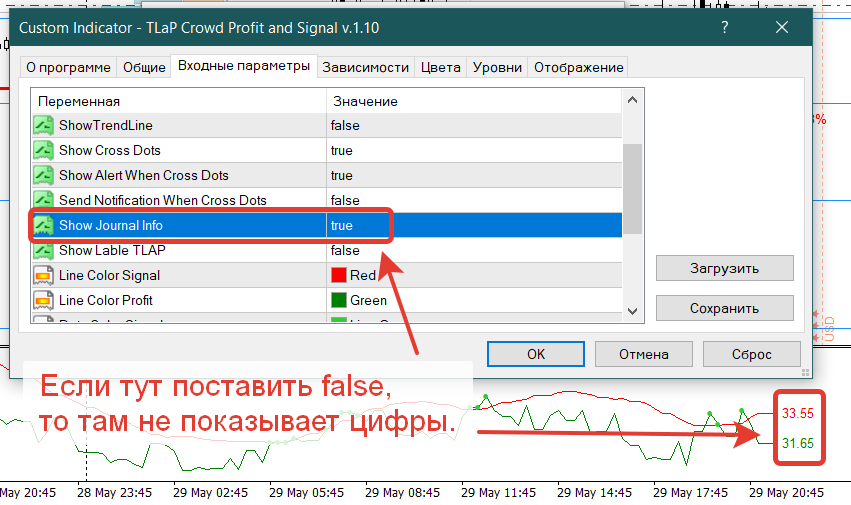Screen dimensions: 851x505
Task: Click the Line Color Signal color-type icon
Action: (43, 275)
